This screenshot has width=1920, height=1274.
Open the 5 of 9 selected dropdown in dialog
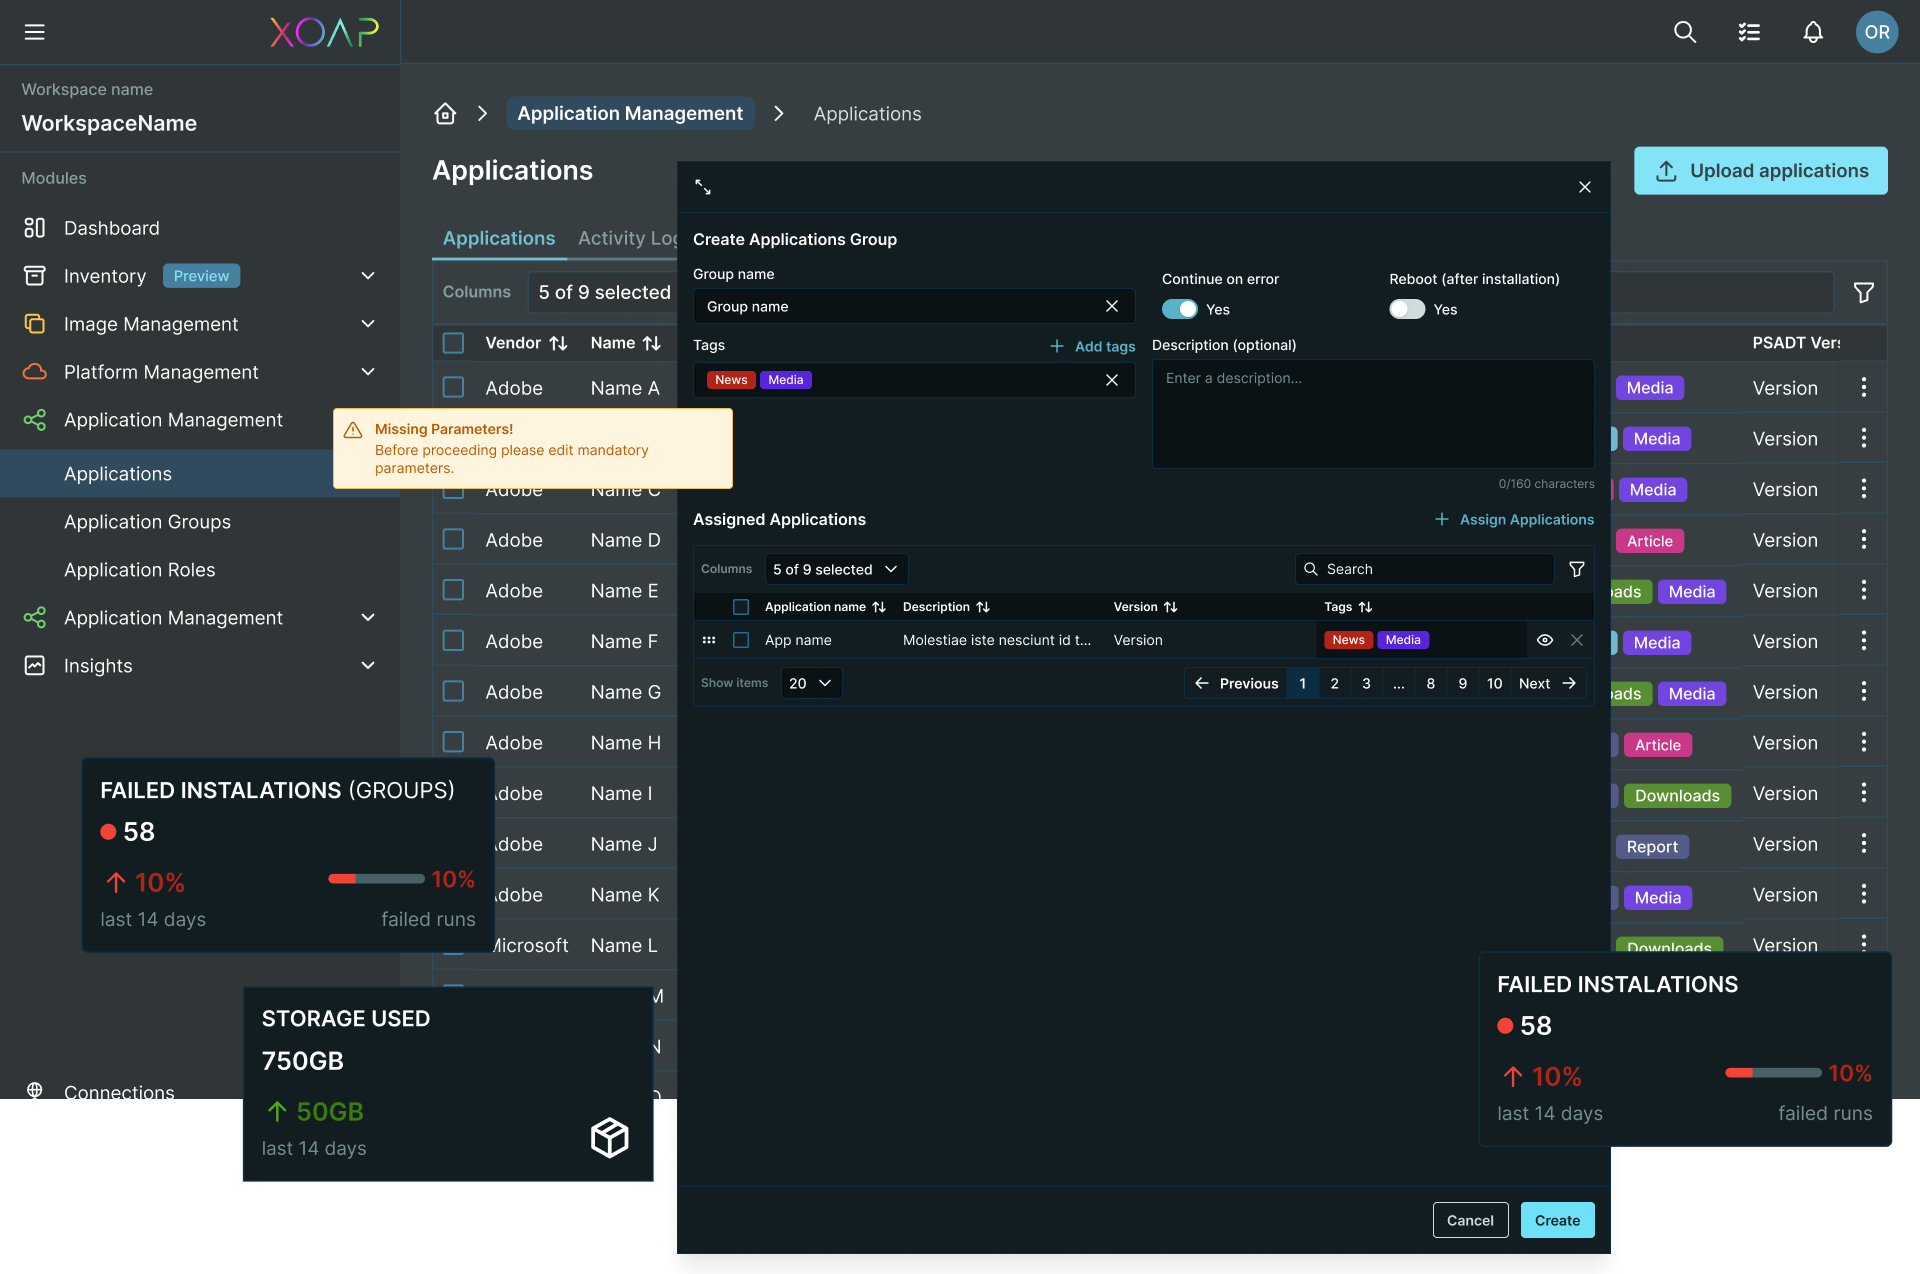pyautogui.click(x=835, y=569)
